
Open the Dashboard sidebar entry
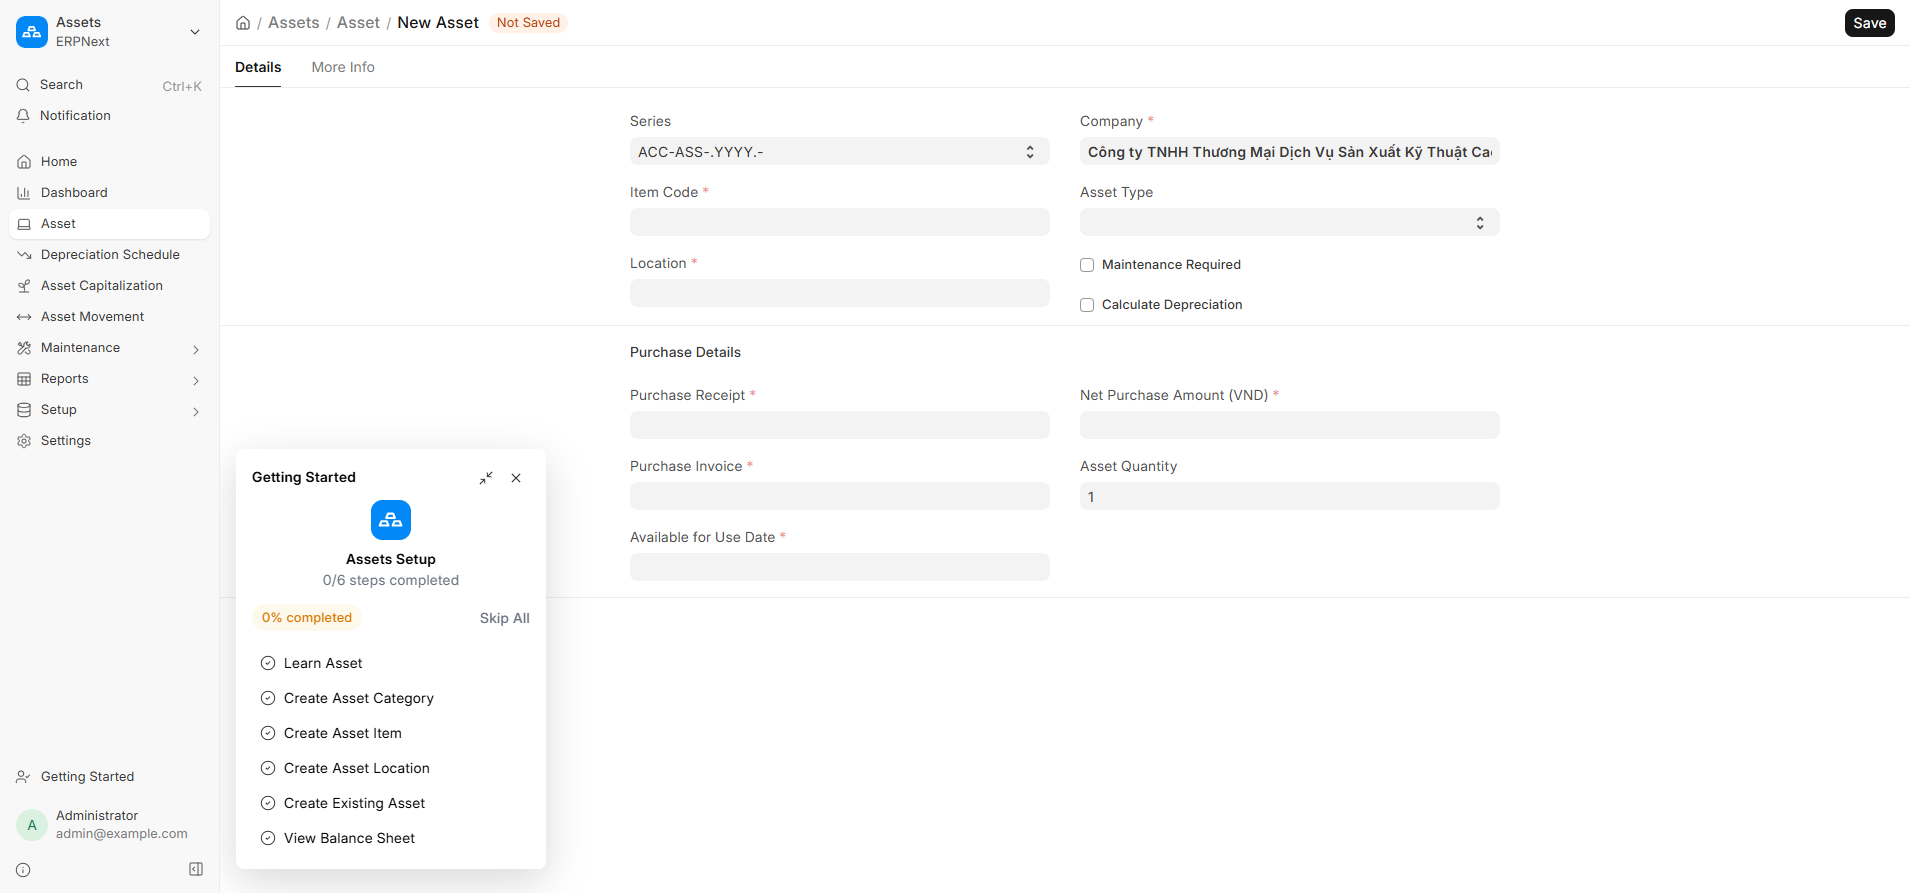[x=109, y=193]
